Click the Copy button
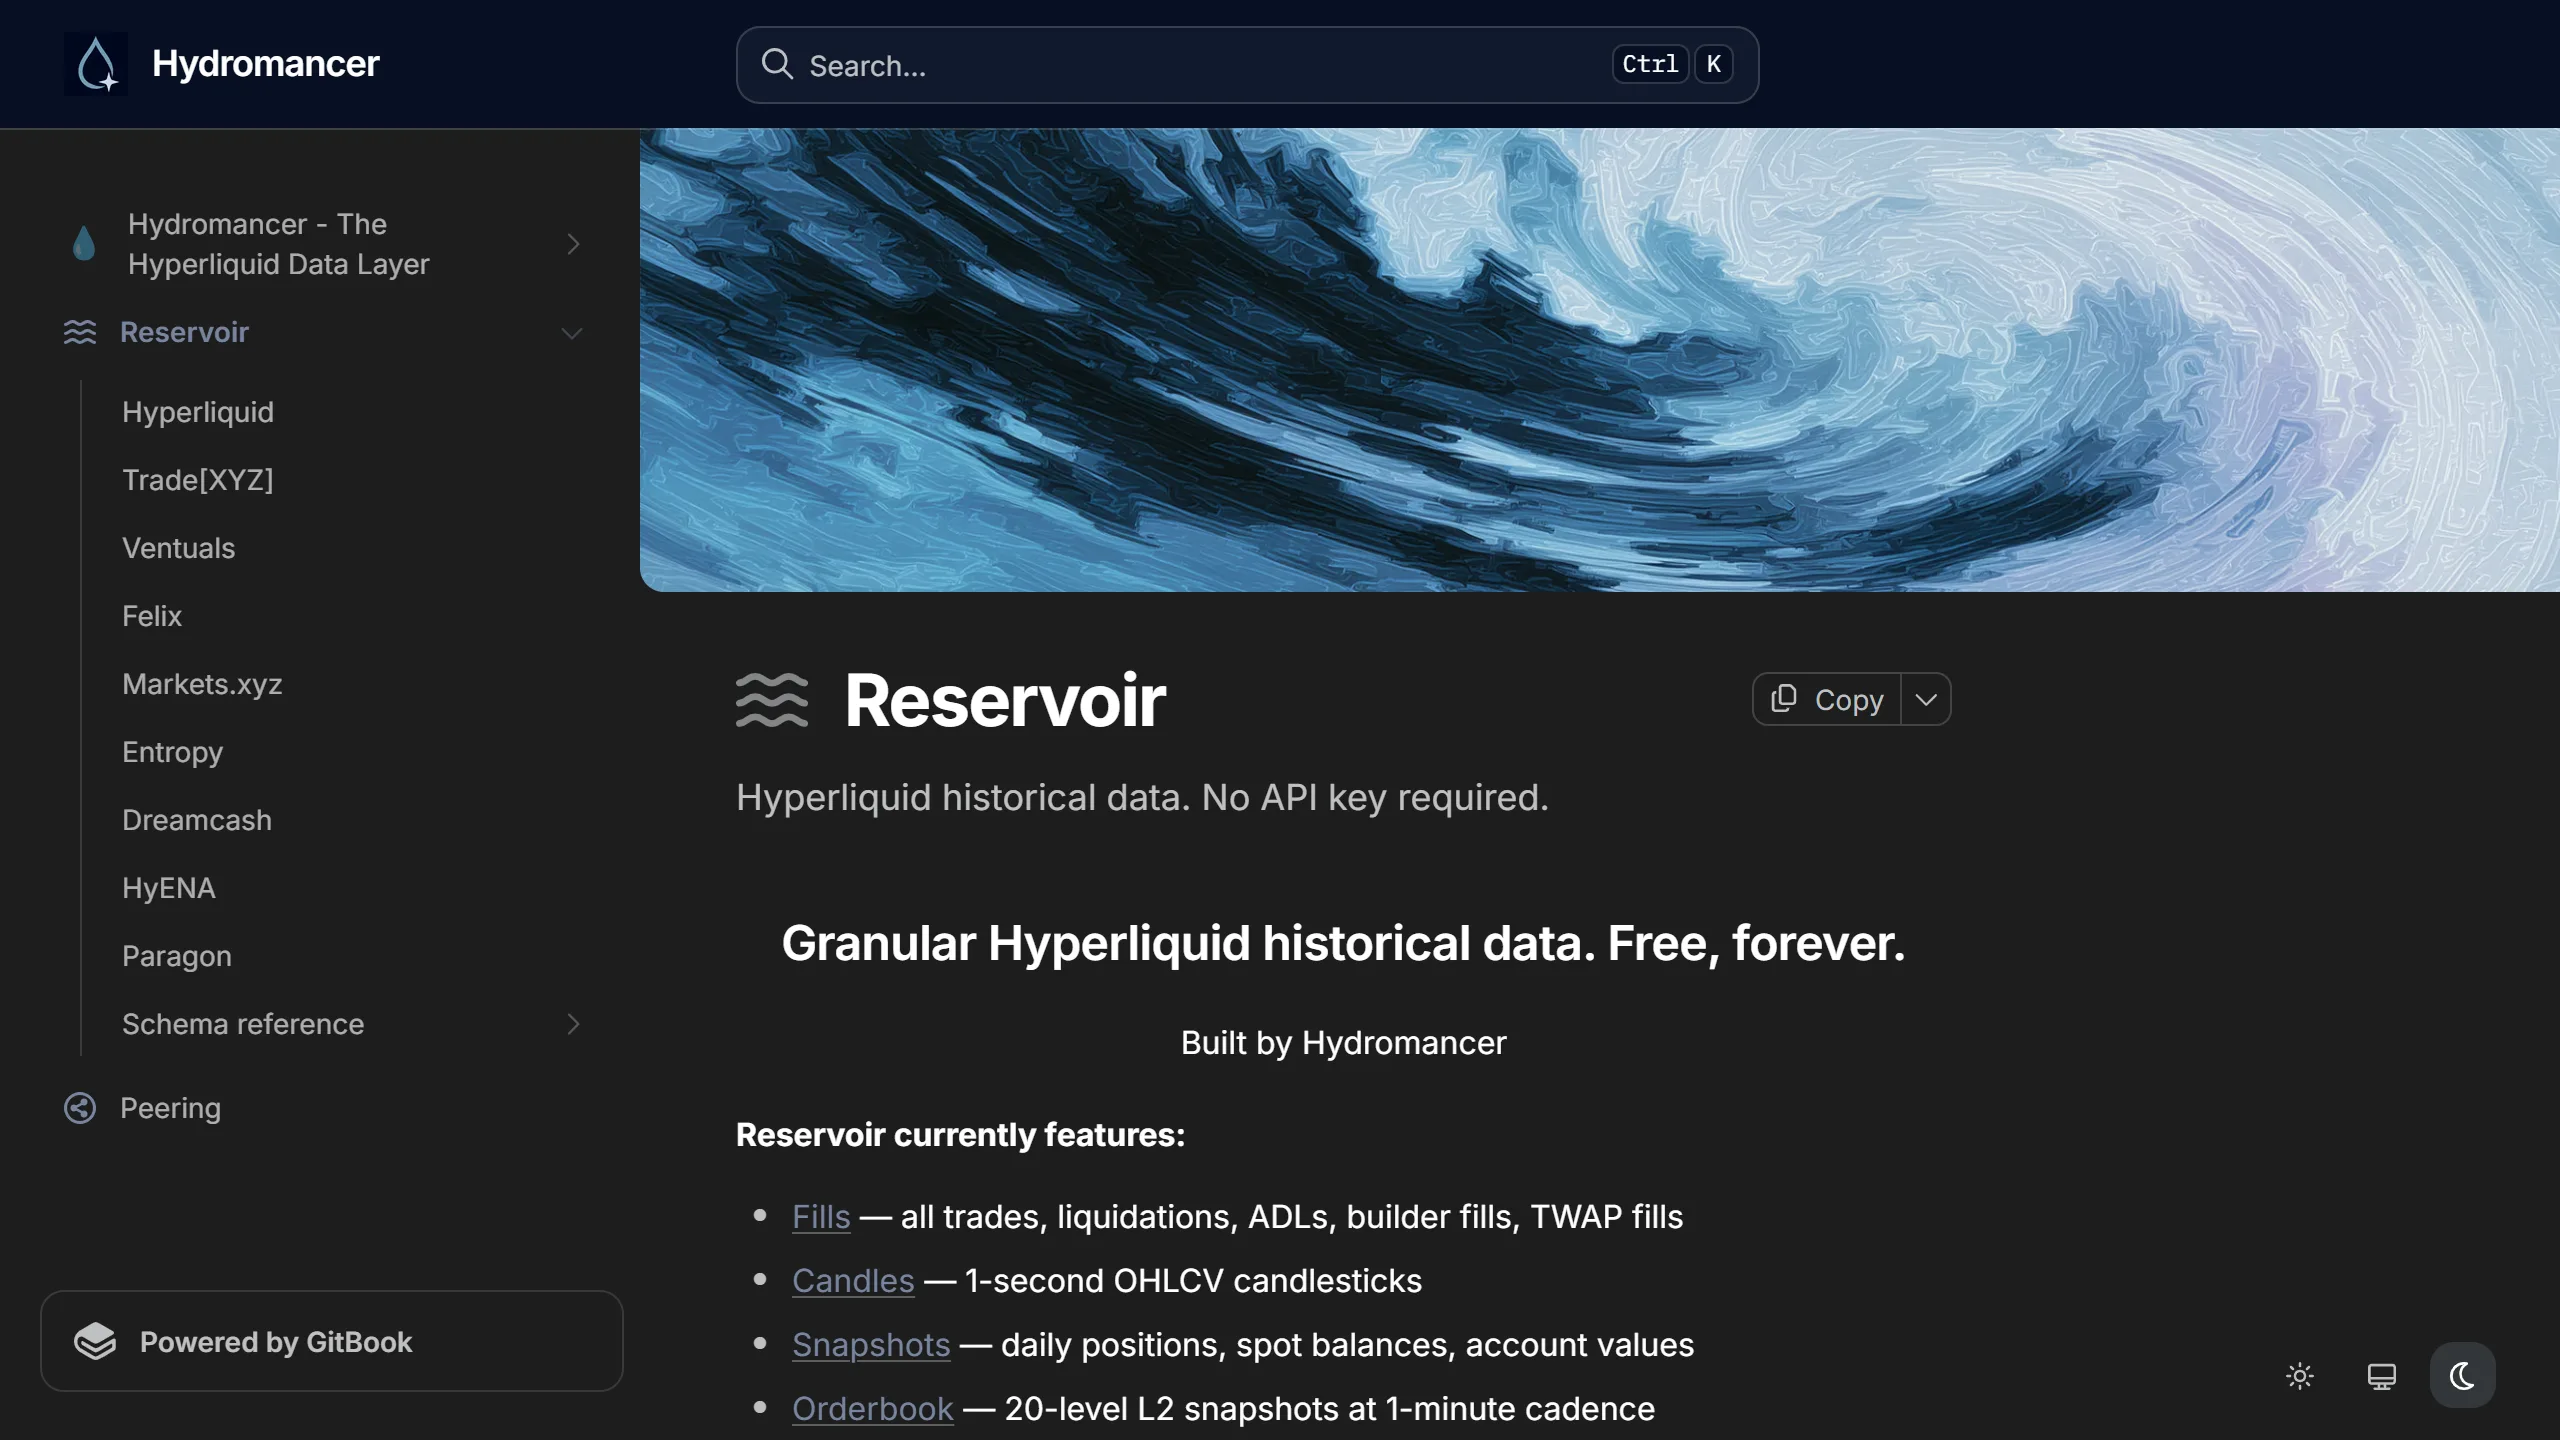 [x=1827, y=699]
